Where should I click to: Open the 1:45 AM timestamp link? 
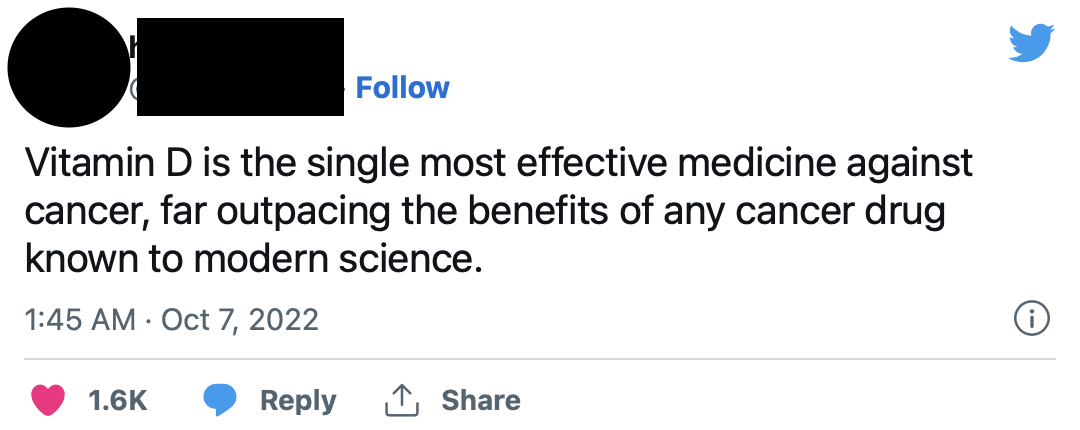pos(78,320)
